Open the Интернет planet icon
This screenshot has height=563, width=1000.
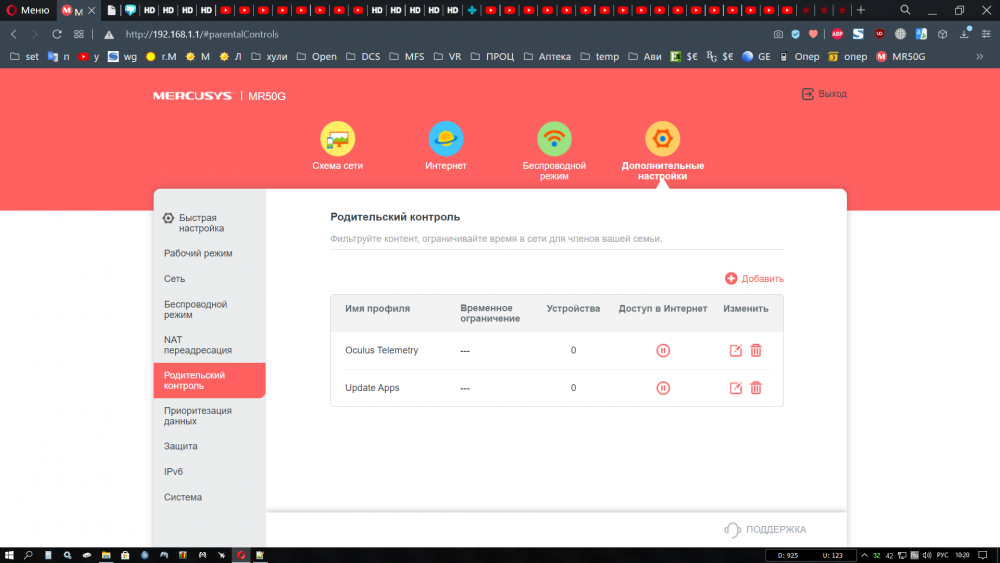point(446,138)
